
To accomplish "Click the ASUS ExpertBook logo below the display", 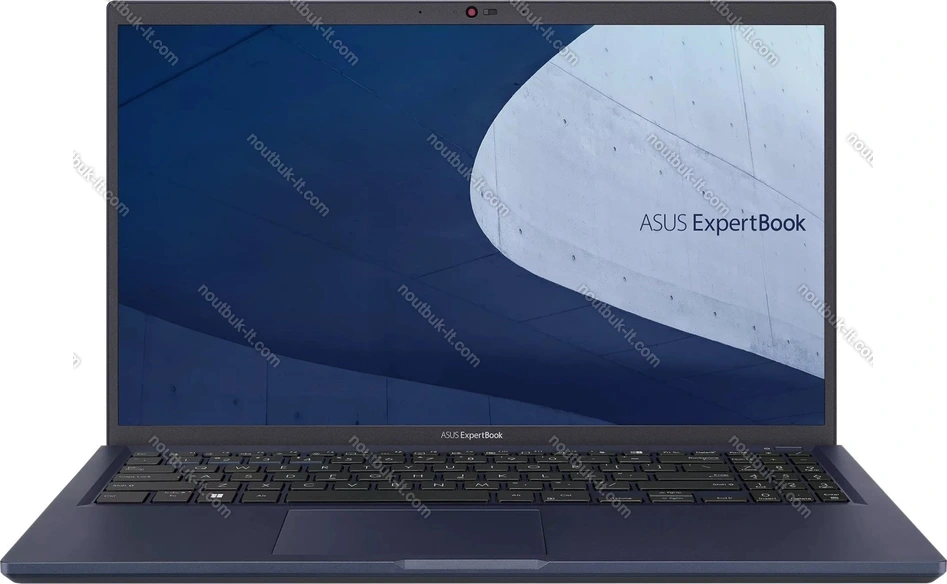I will click(473, 434).
